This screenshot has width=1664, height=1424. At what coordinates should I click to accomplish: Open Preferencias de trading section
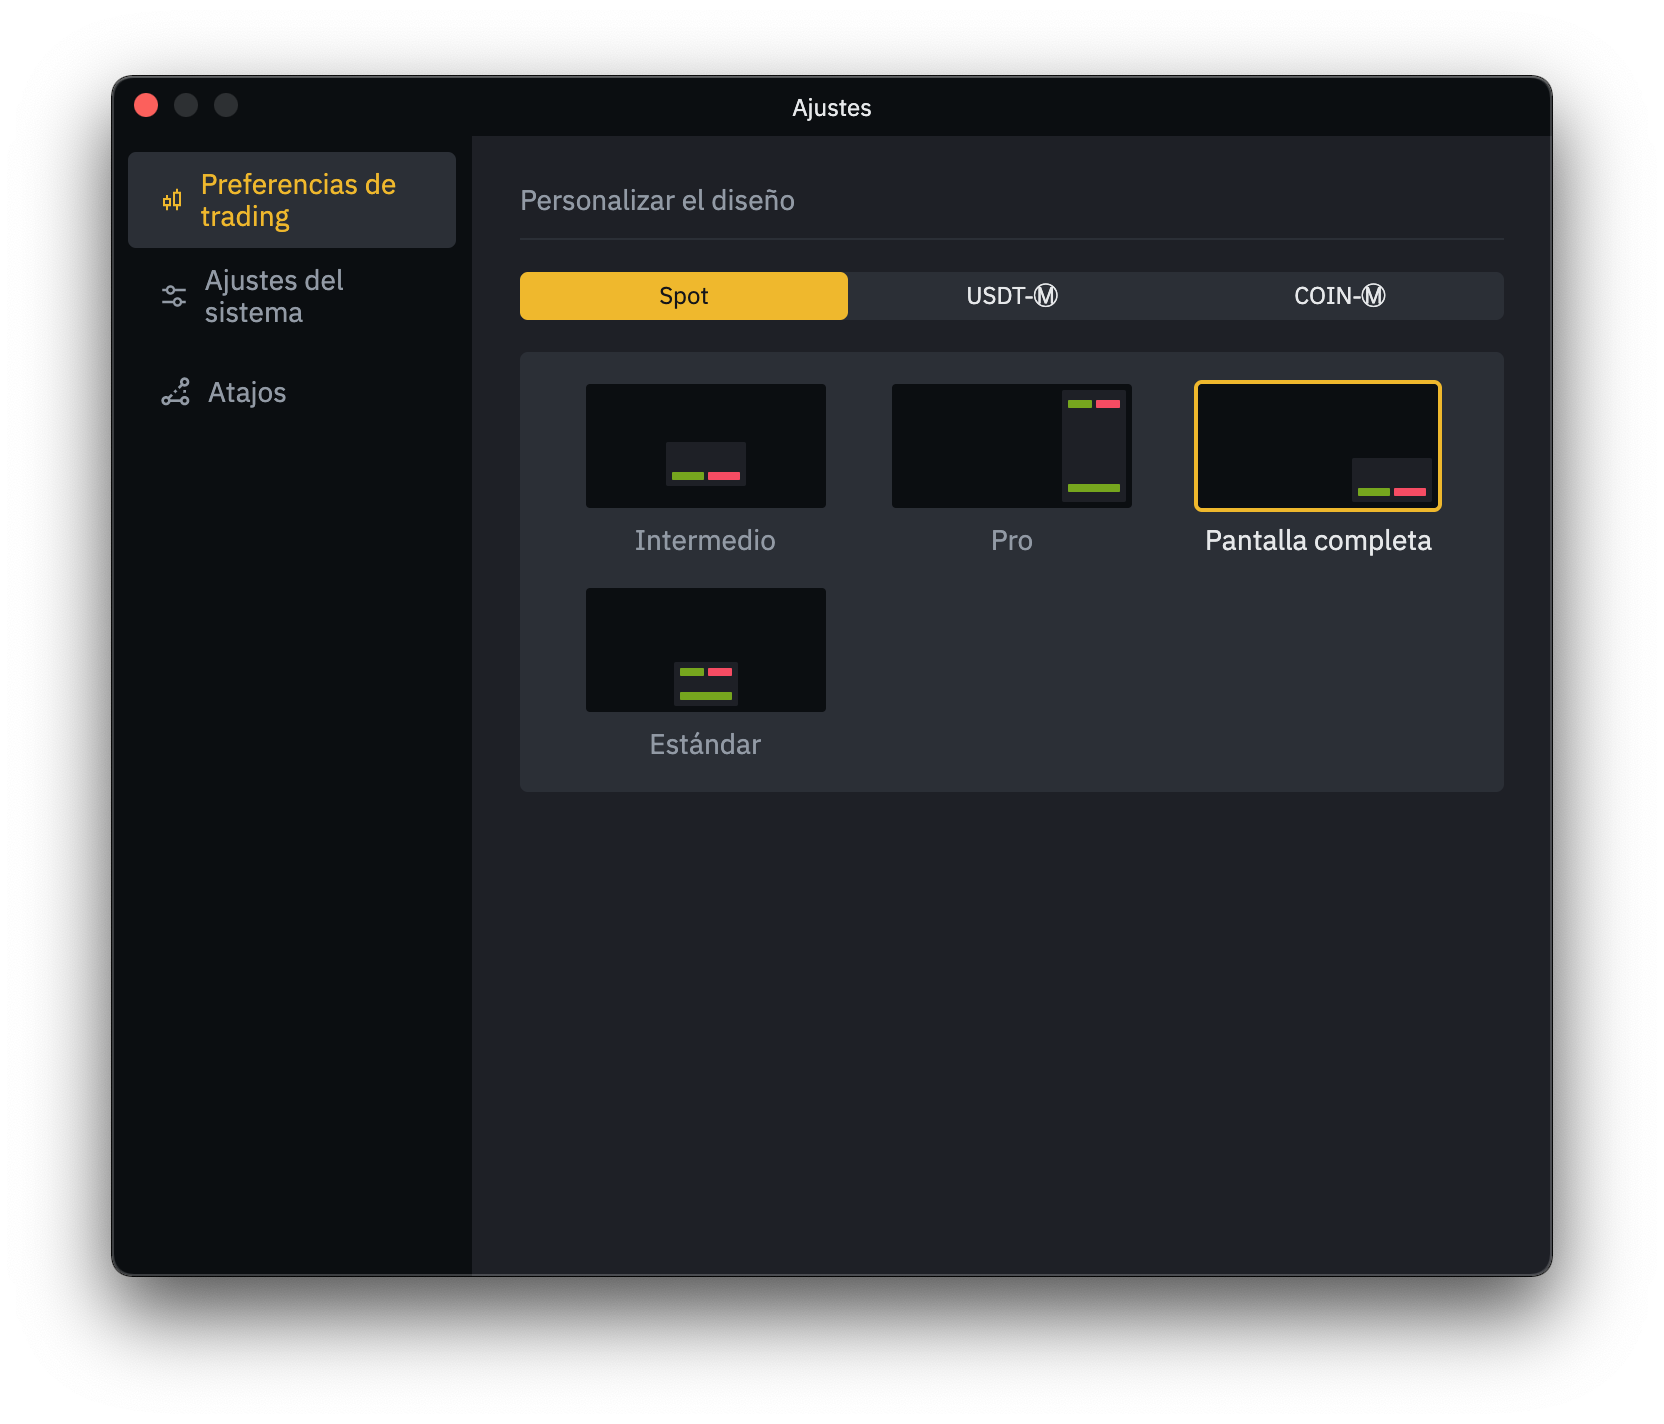[292, 200]
